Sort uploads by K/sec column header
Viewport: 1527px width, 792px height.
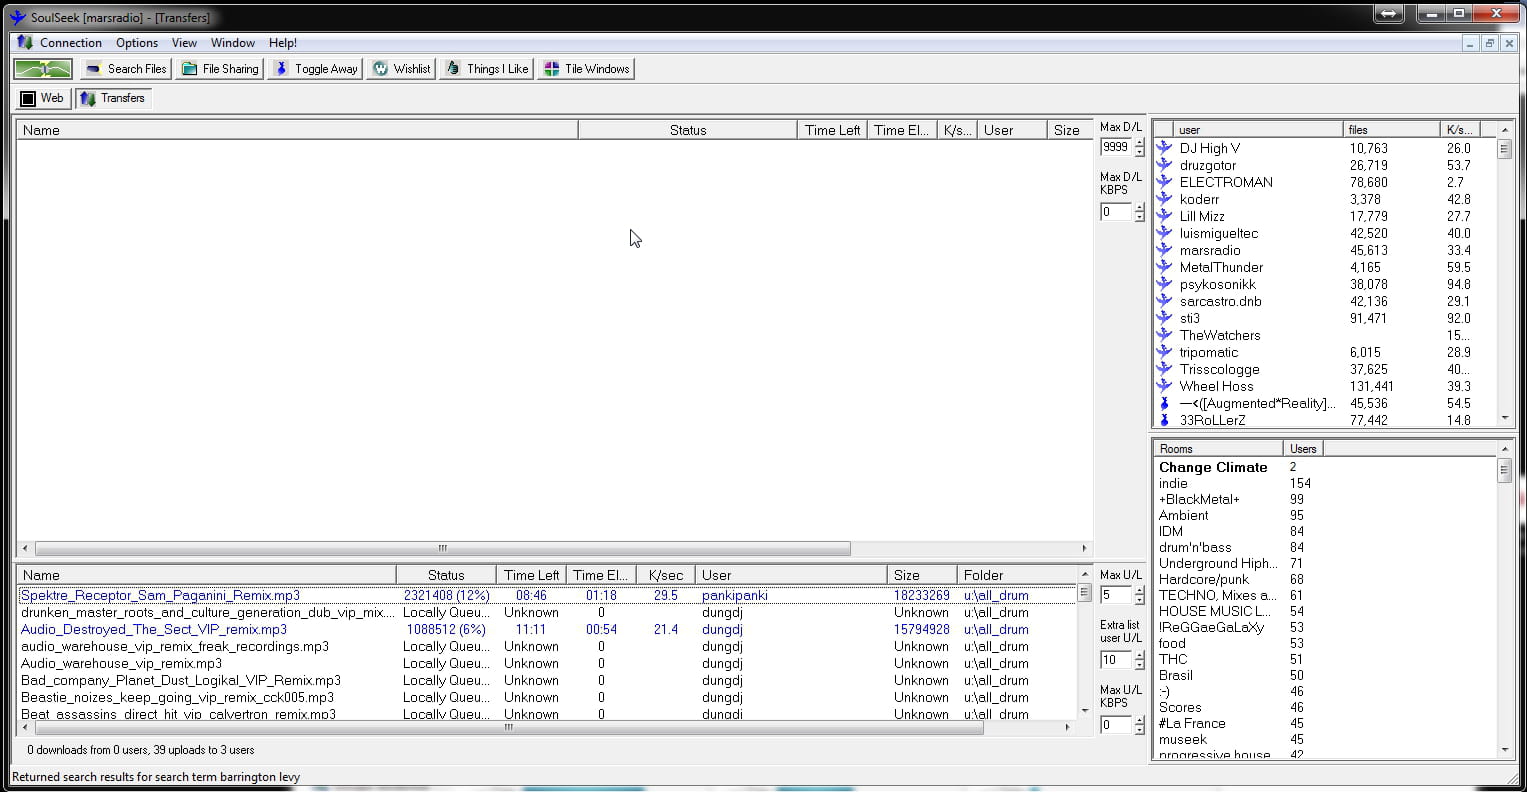[x=665, y=575]
